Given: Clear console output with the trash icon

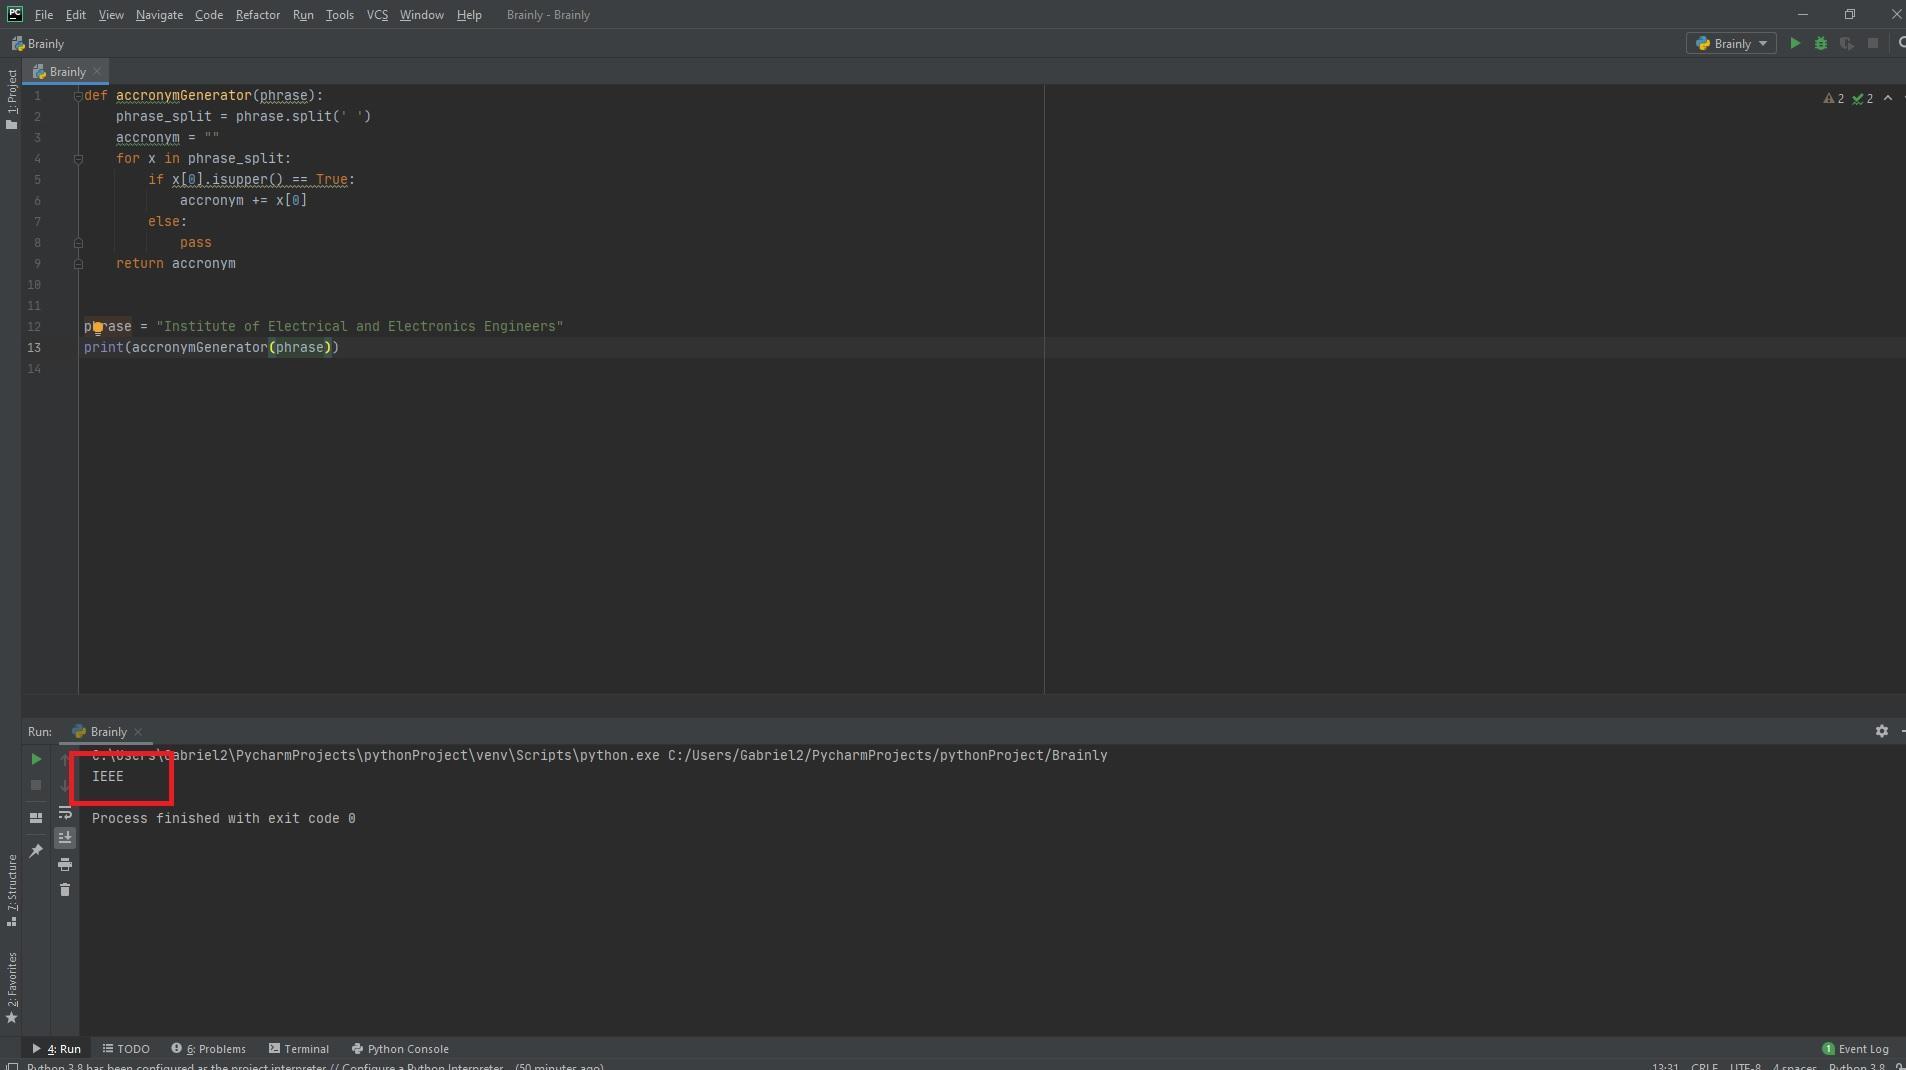Looking at the screenshot, I should pyautogui.click(x=65, y=890).
